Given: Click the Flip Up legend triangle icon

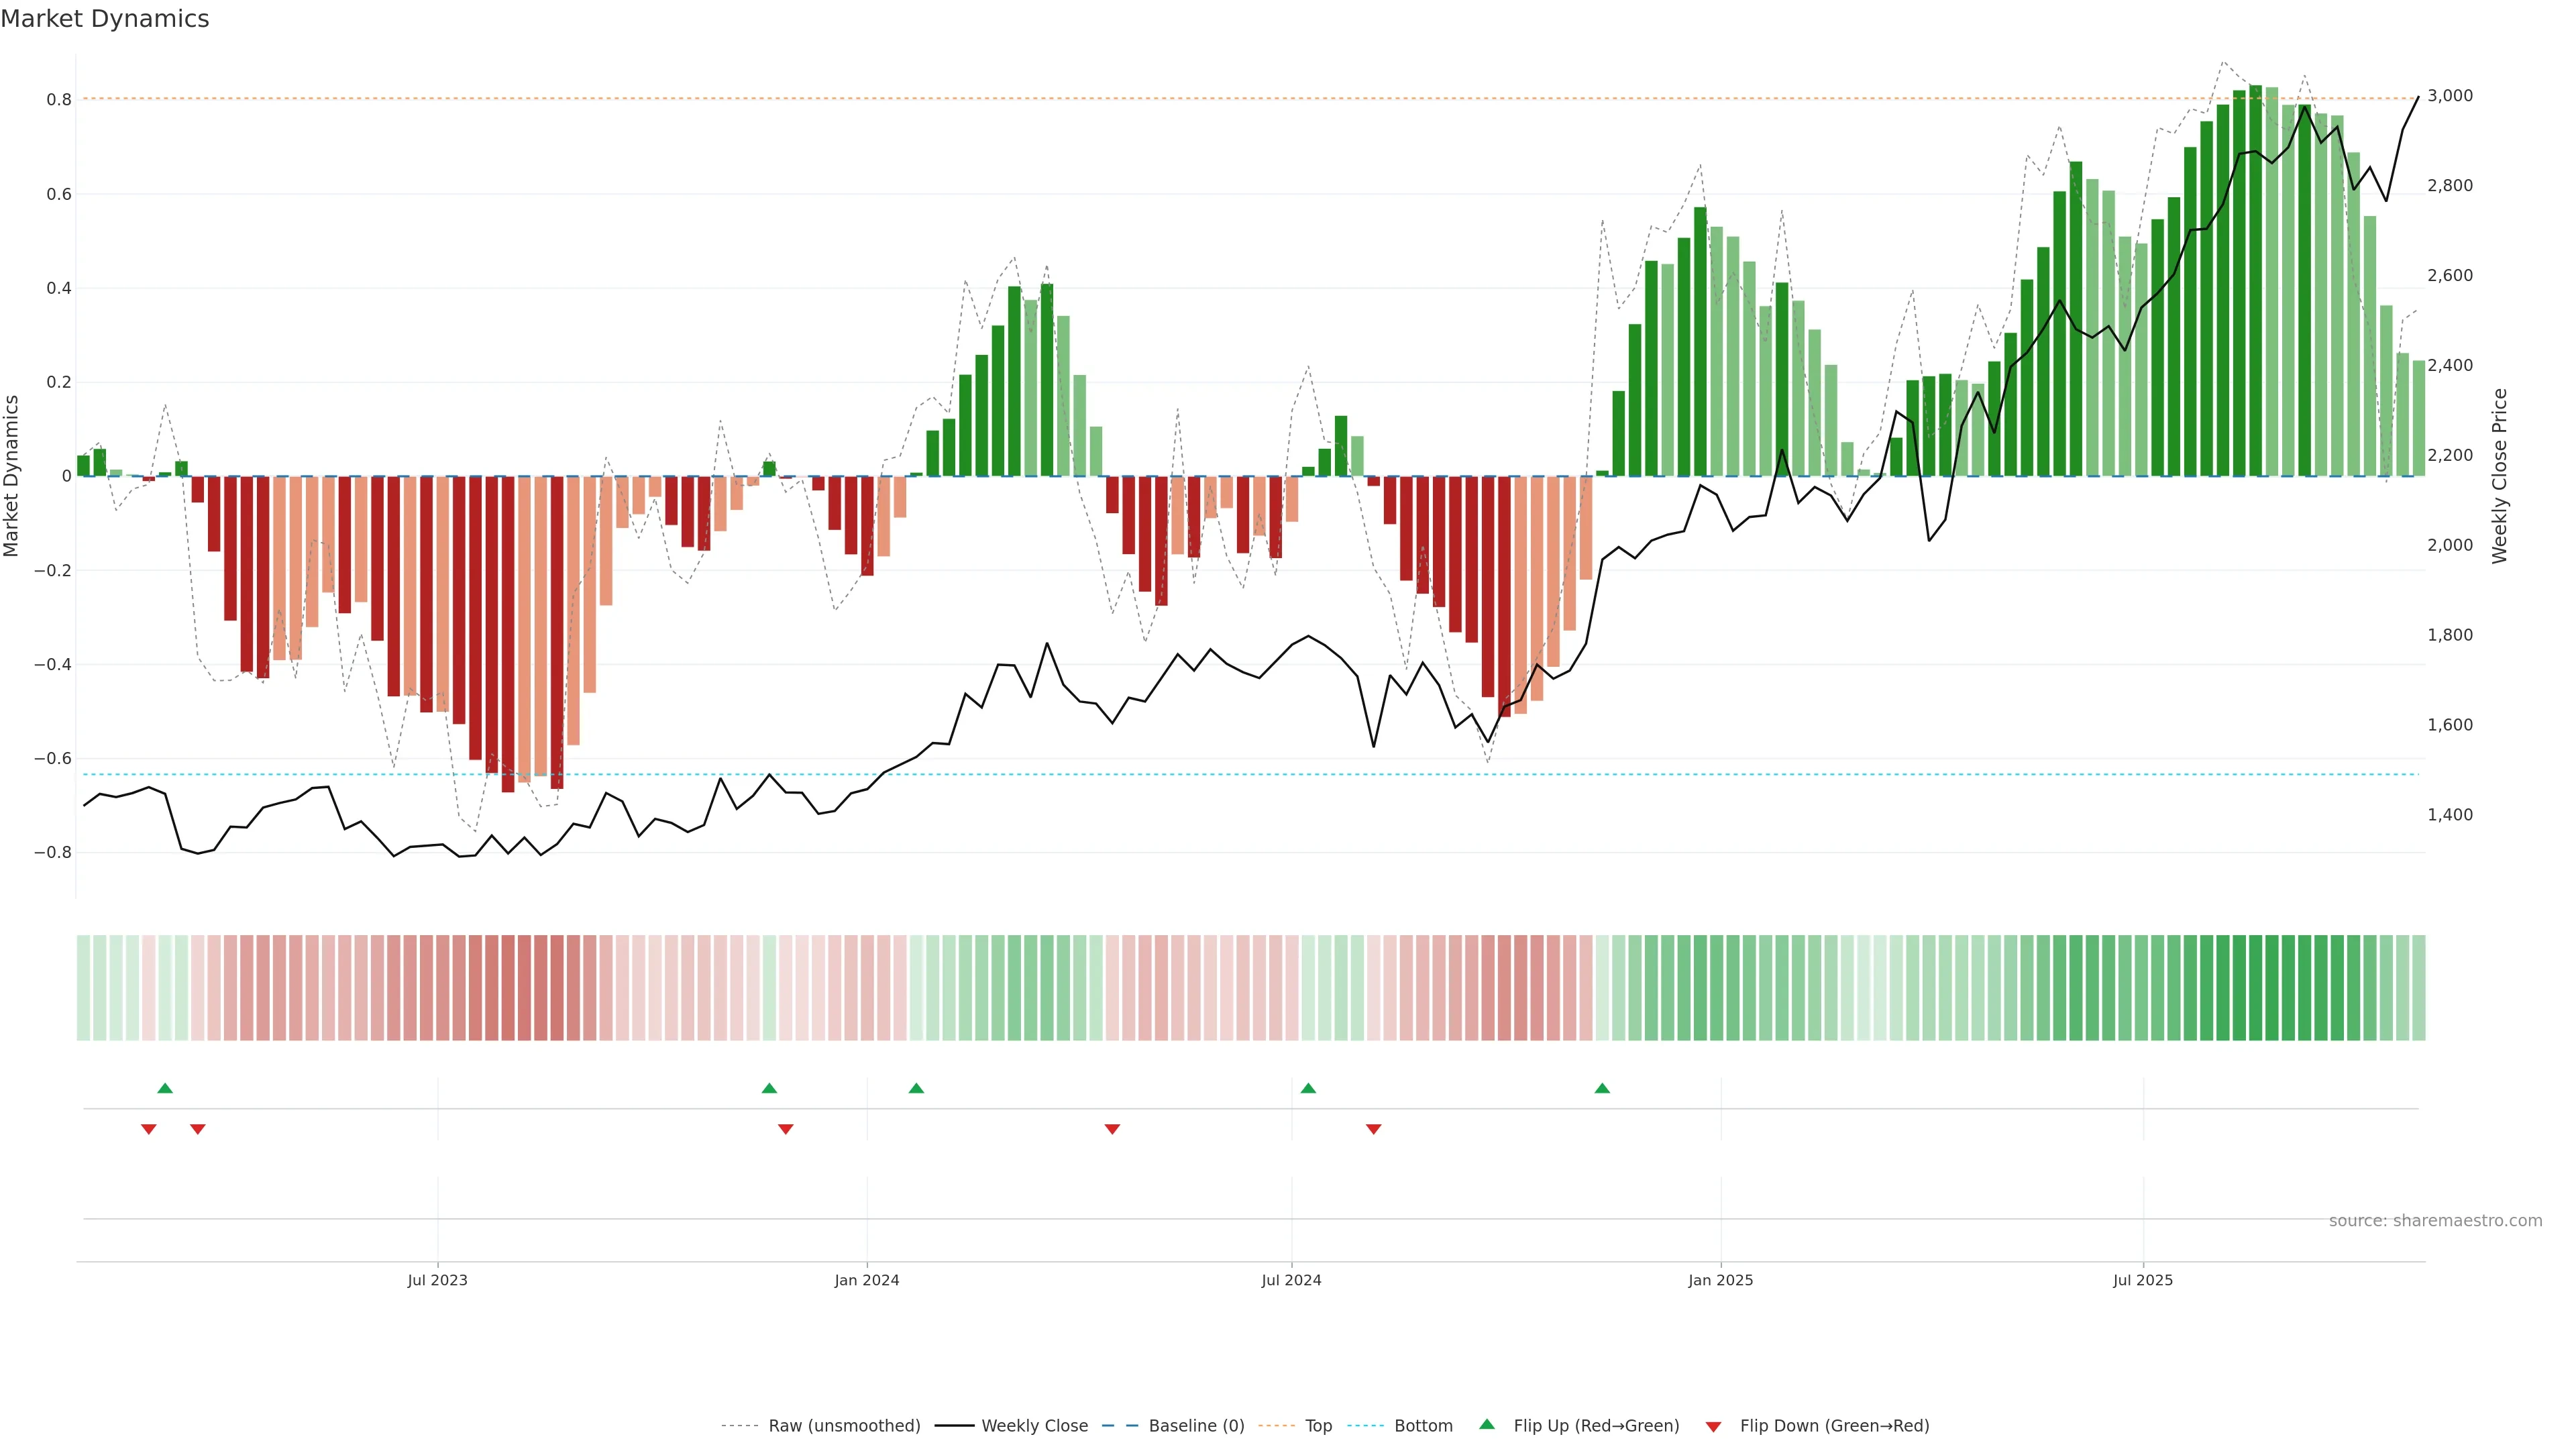Looking at the screenshot, I should [x=1486, y=1424].
